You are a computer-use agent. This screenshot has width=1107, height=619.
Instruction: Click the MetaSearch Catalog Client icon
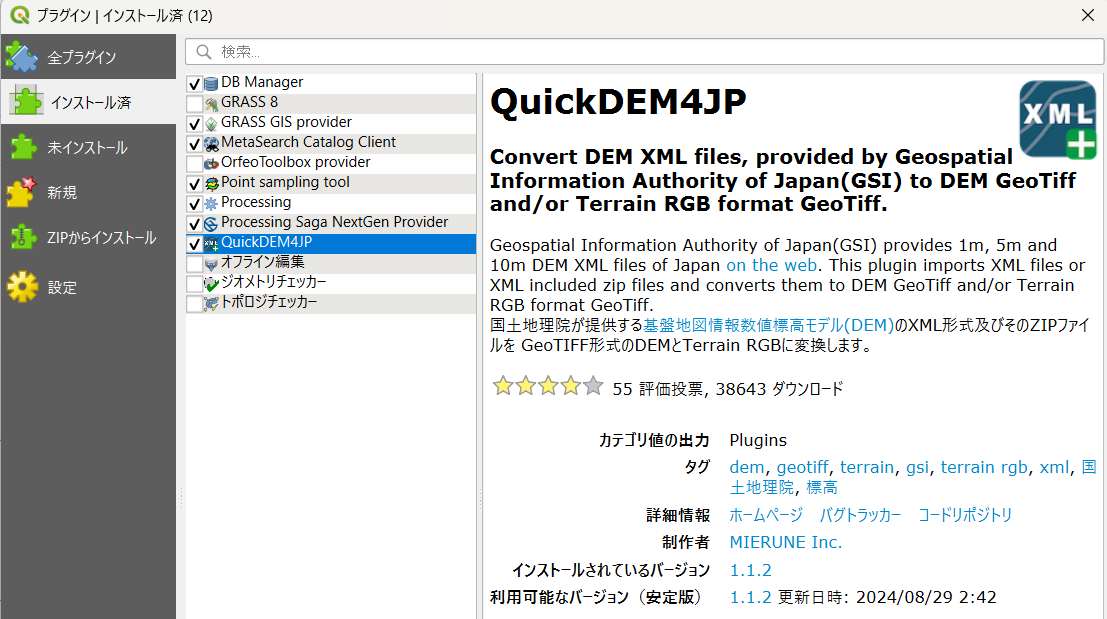[211, 144]
